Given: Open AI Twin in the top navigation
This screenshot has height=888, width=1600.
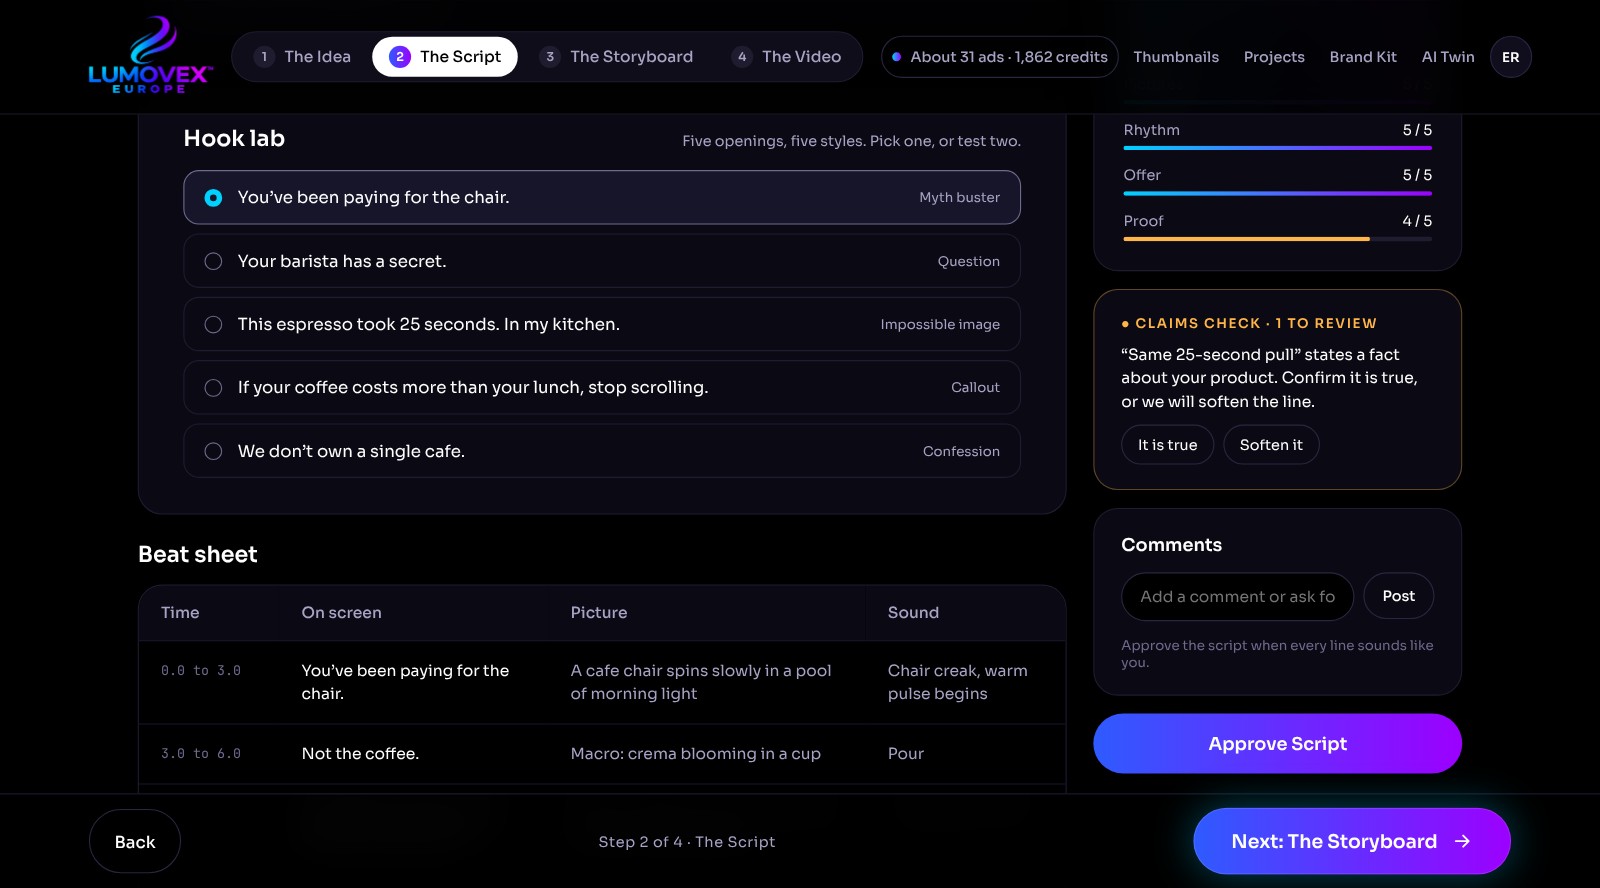Looking at the screenshot, I should click(1448, 57).
